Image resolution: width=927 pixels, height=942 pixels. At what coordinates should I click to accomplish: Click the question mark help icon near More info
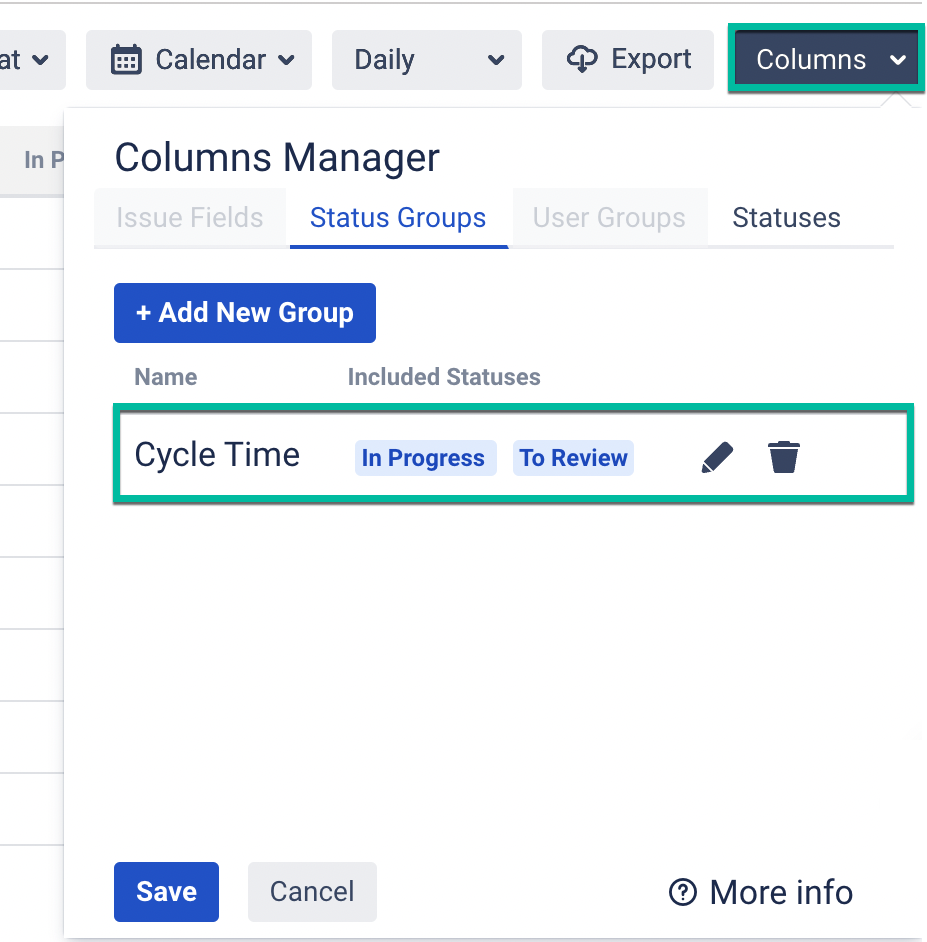coord(683,892)
